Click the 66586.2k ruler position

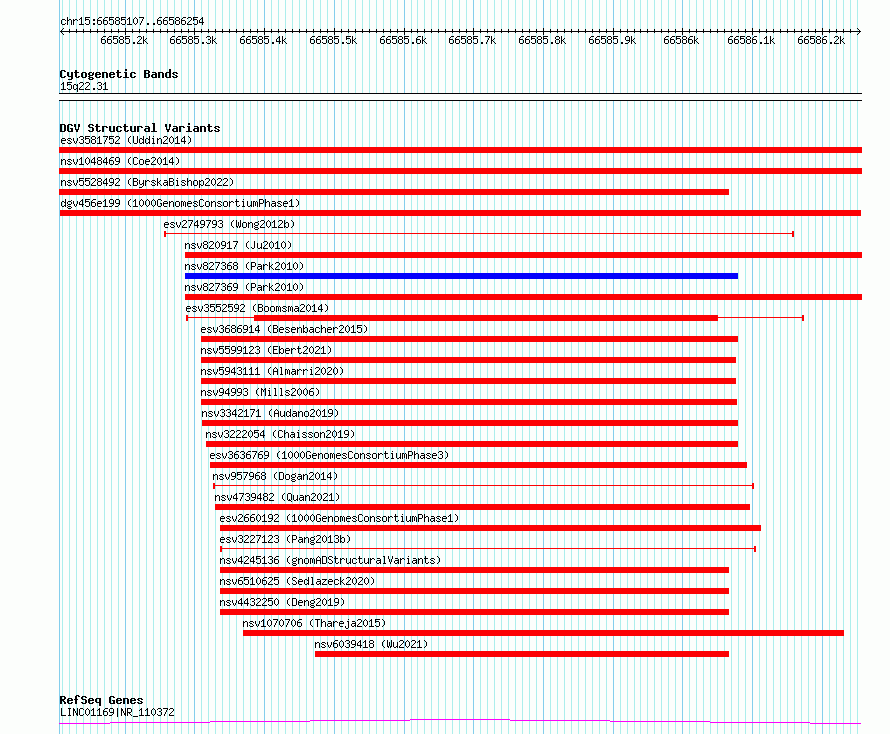pos(821,41)
